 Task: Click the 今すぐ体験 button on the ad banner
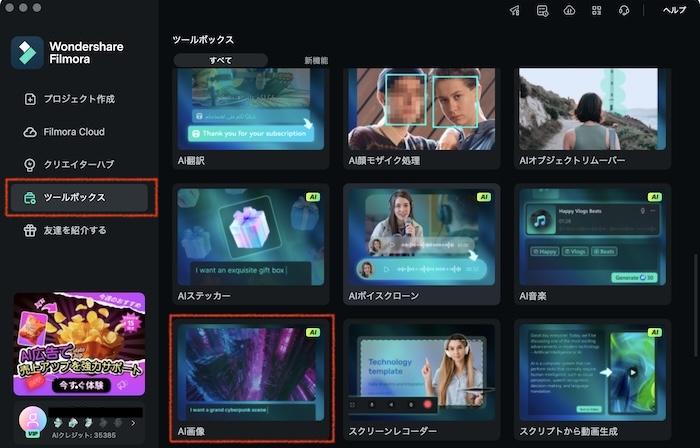tap(81, 385)
